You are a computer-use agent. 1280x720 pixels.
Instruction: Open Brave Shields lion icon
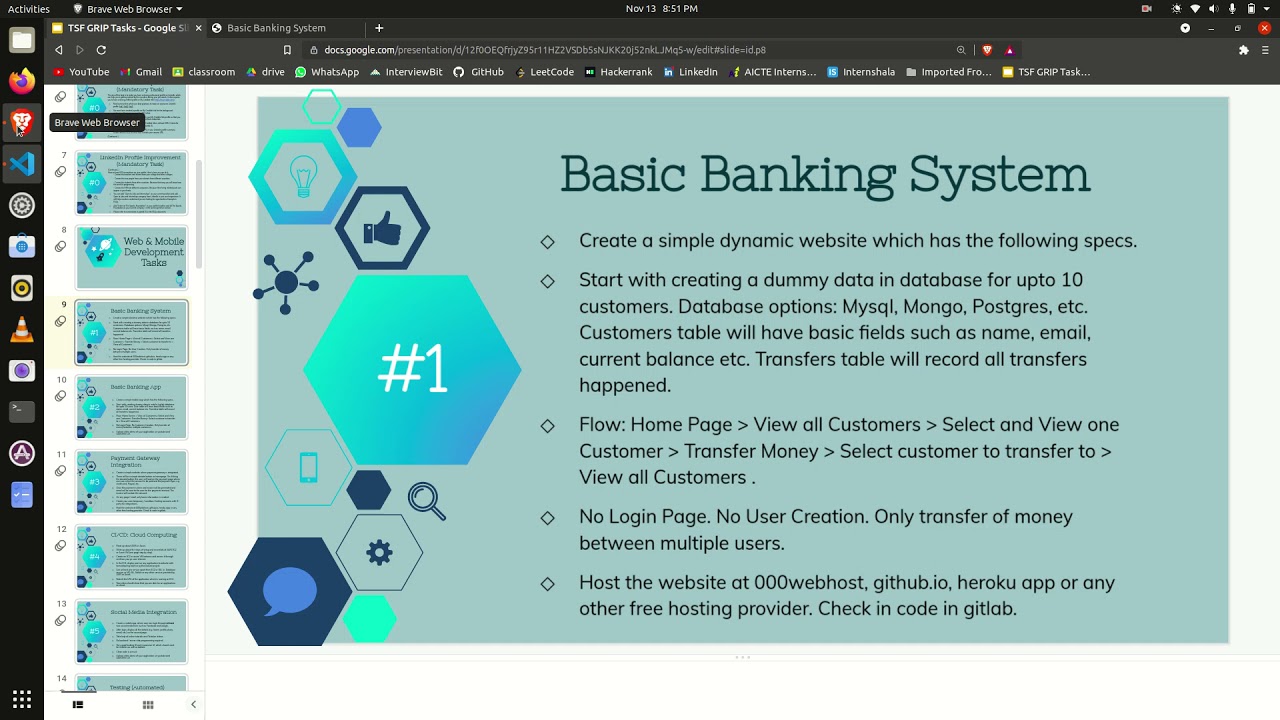tap(987, 50)
